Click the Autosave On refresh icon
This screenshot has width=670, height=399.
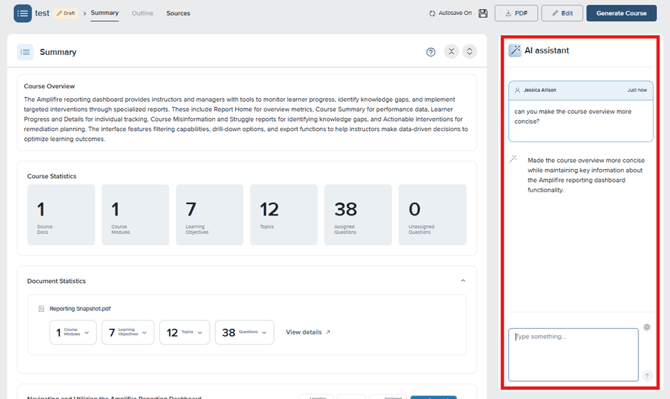pyautogui.click(x=432, y=13)
